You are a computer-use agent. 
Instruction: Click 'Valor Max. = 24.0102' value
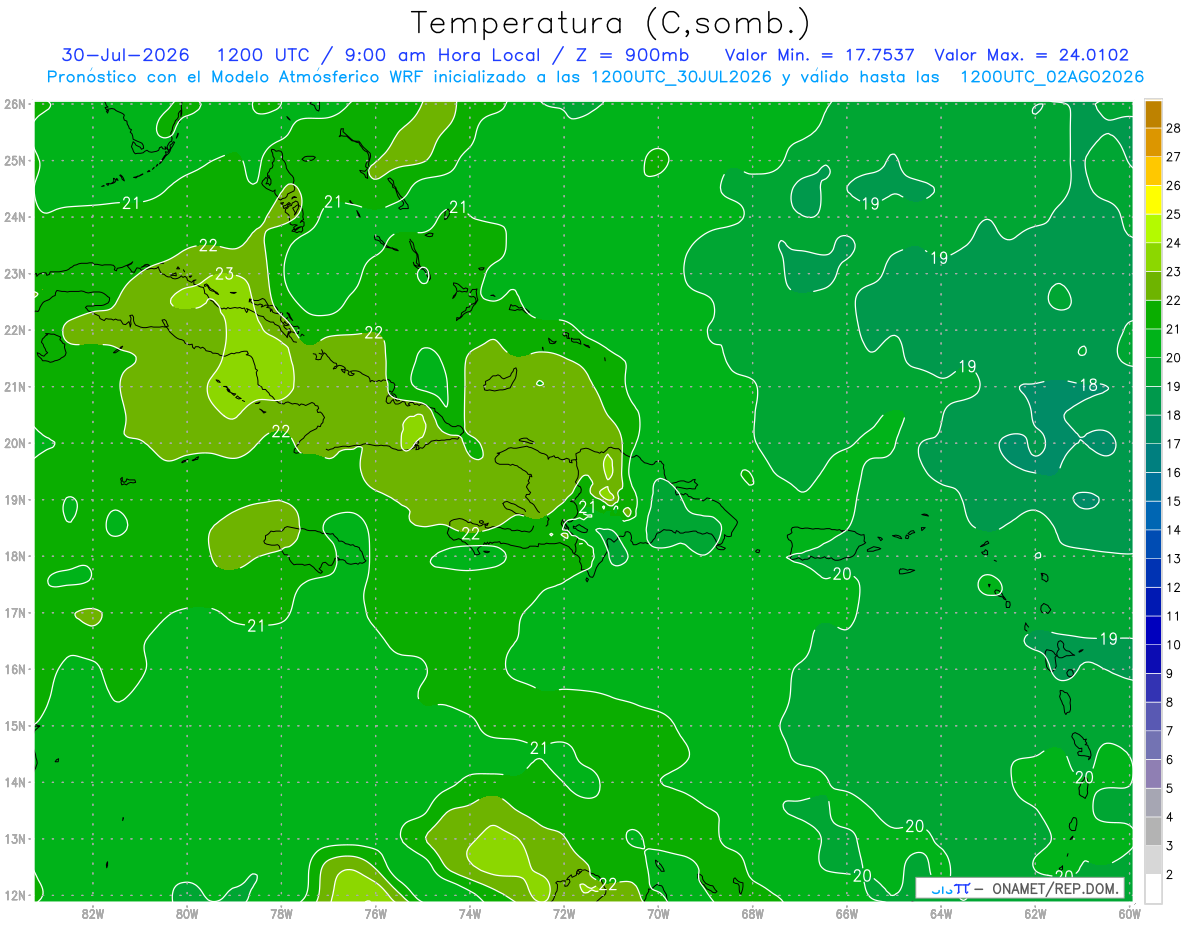tap(1031, 55)
